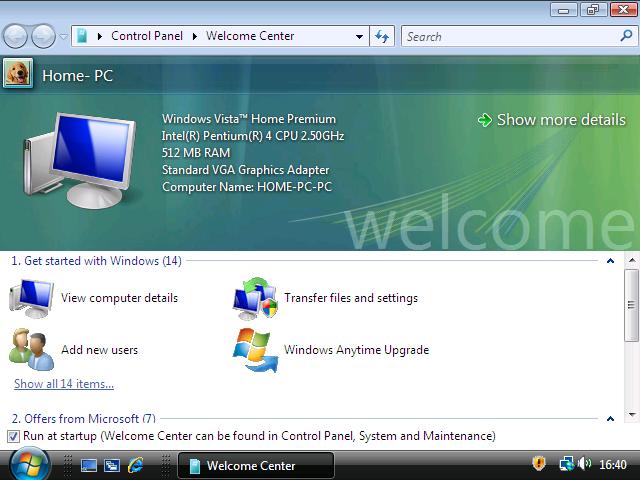This screenshot has width=640, height=480.
Task: Collapse the Offers from Microsoft section chevron
Action: coord(611,418)
